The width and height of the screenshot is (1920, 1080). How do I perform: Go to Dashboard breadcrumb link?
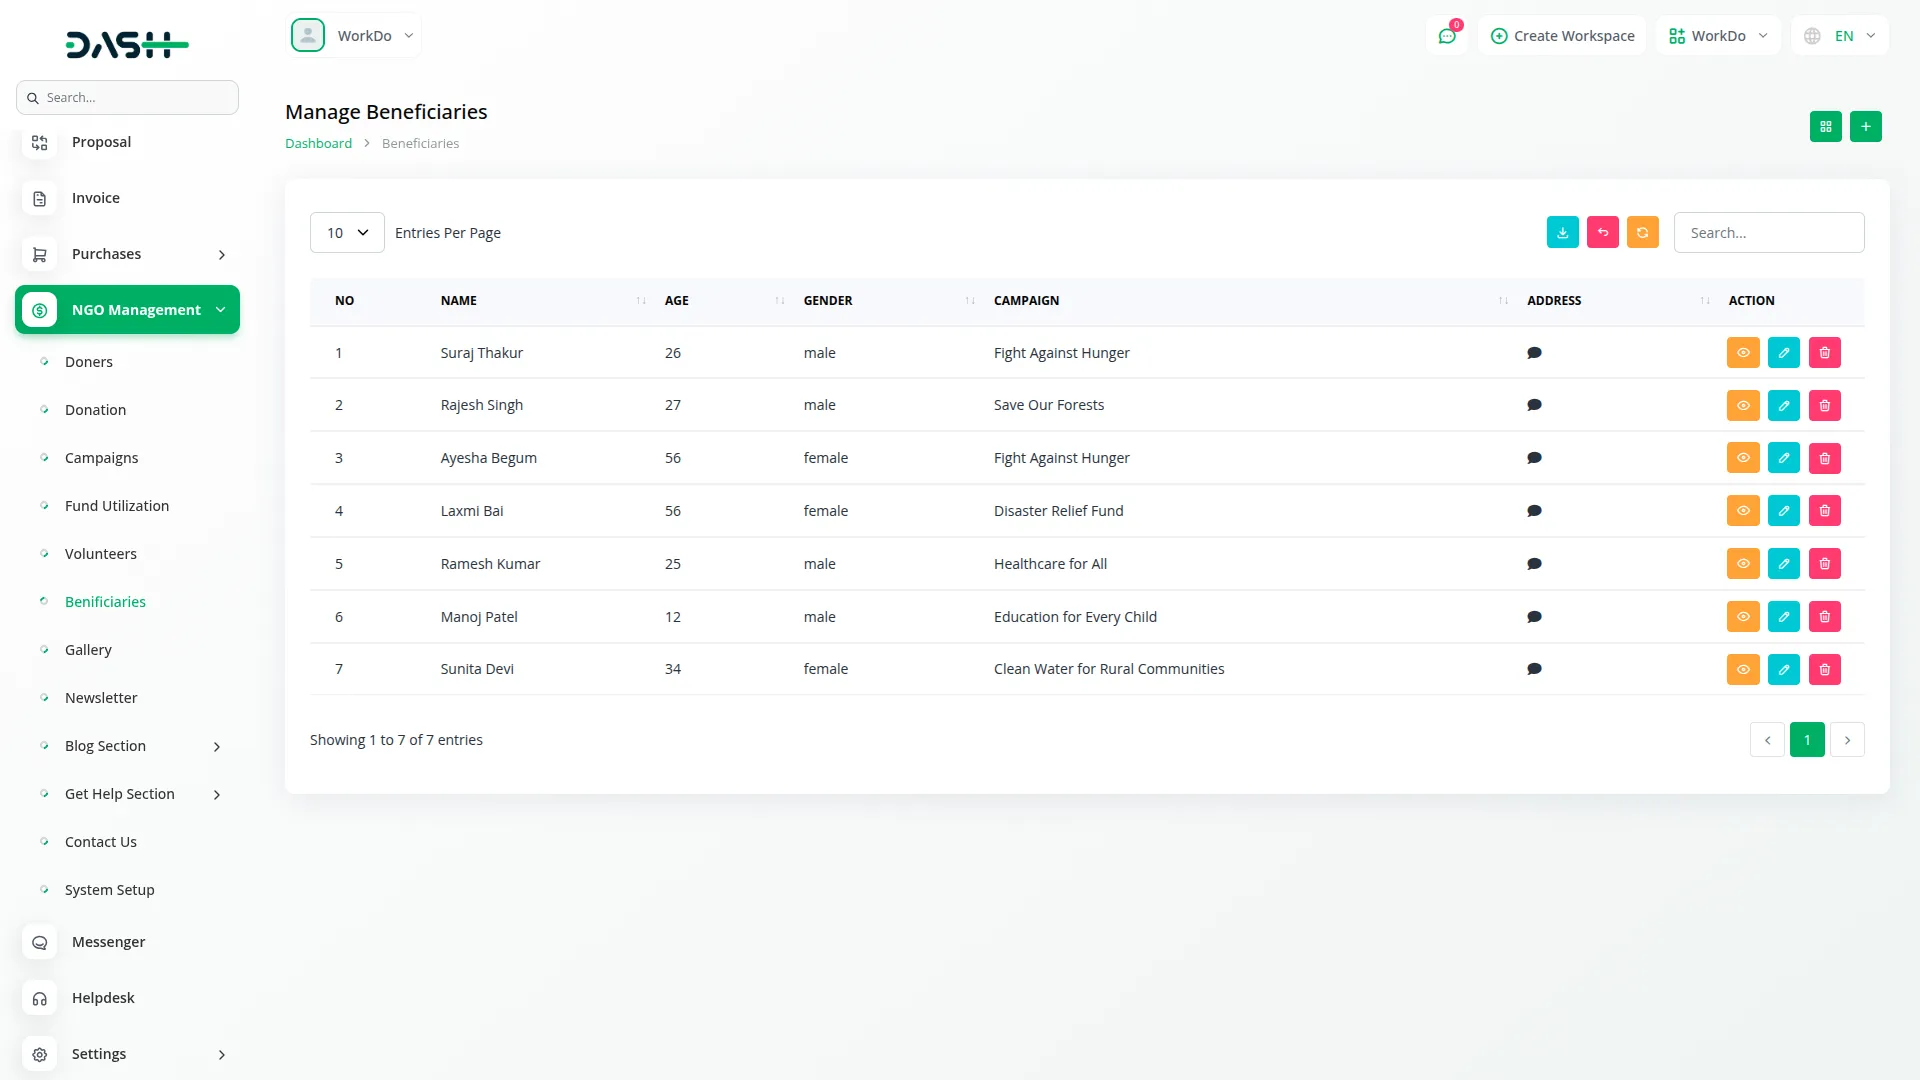[318, 143]
